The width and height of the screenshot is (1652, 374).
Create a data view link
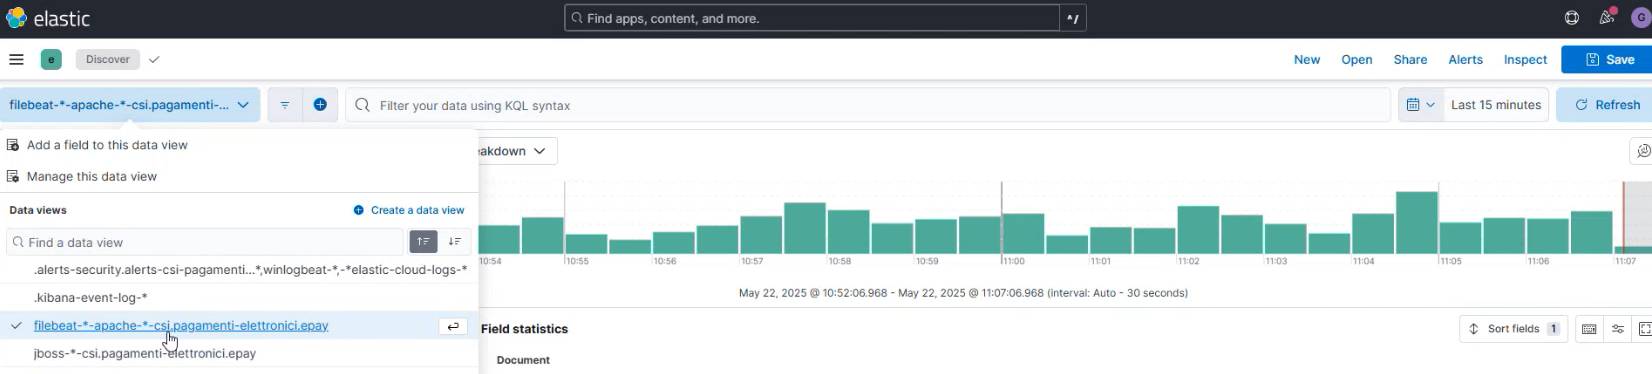point(409,210)
